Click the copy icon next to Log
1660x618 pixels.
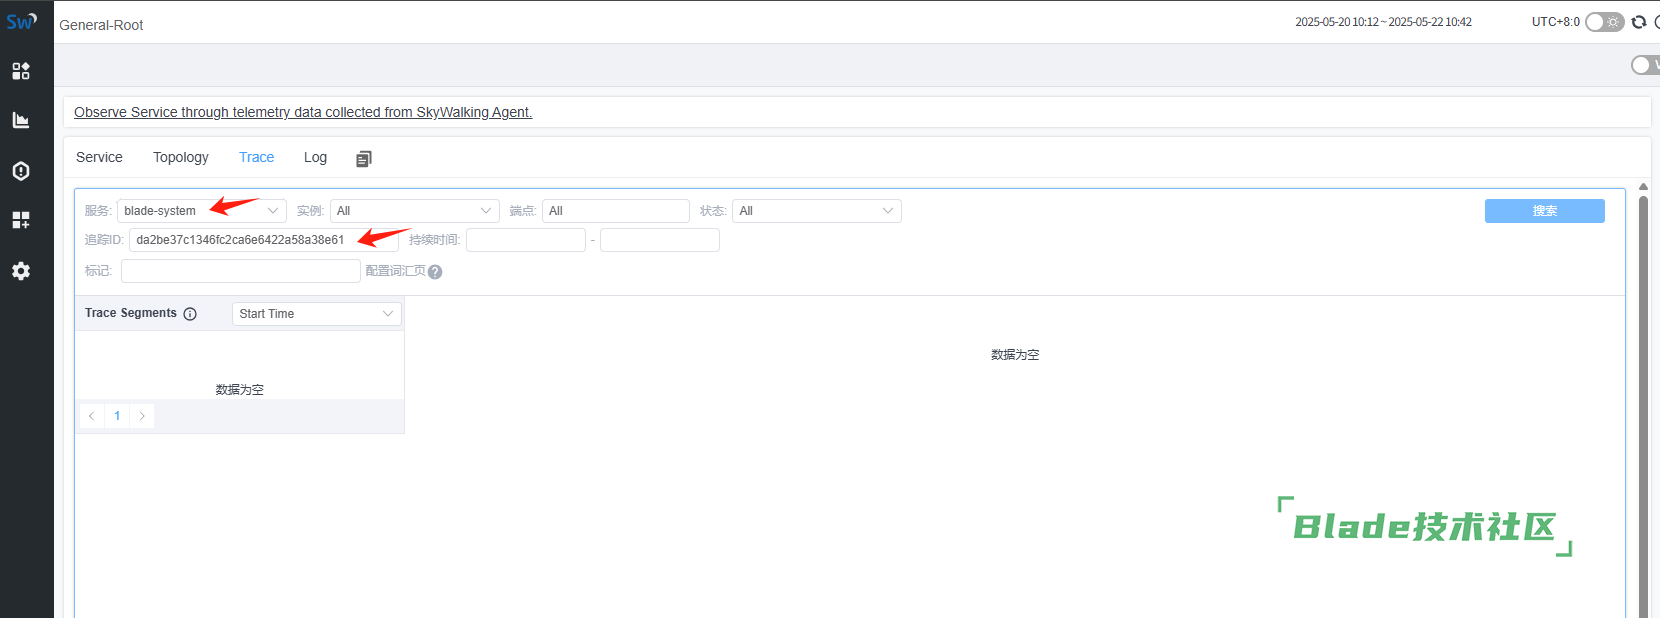pyautogui.click(x=364, y=158)
